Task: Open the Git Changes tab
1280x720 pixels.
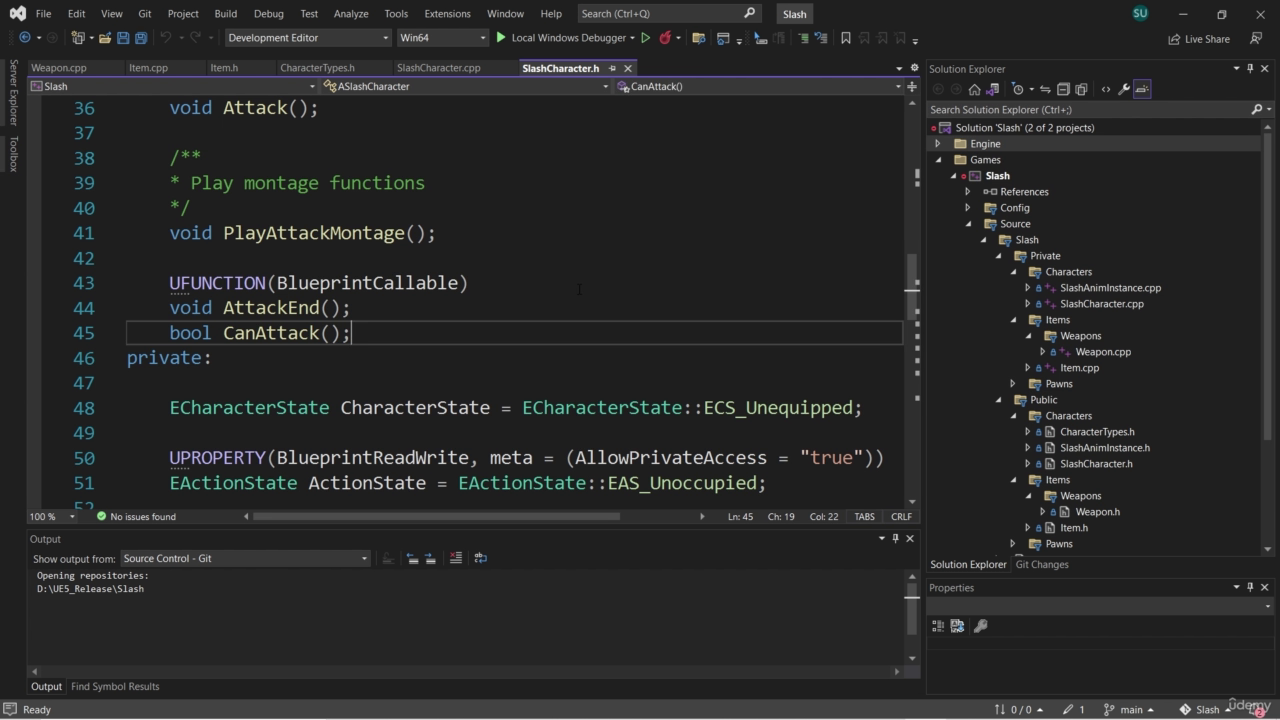Action: coord(1042,564)
